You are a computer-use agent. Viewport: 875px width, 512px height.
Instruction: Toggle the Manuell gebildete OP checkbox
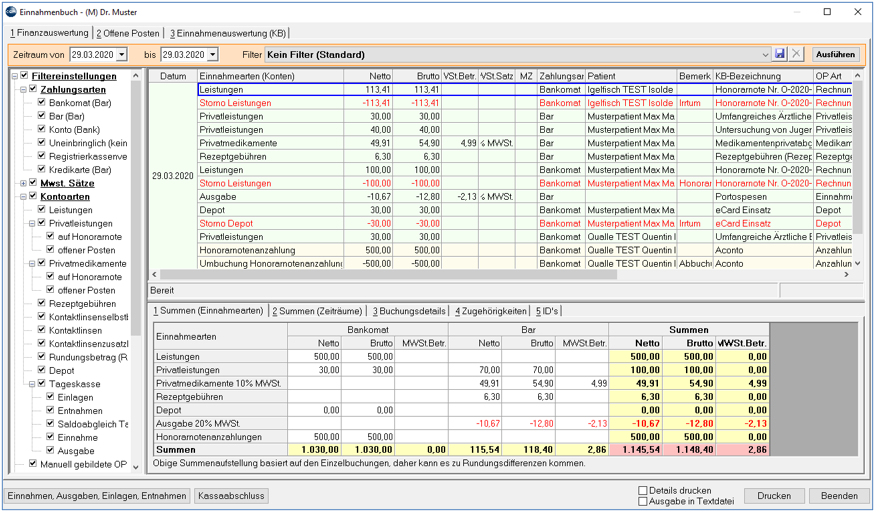(x=33, y=464)
